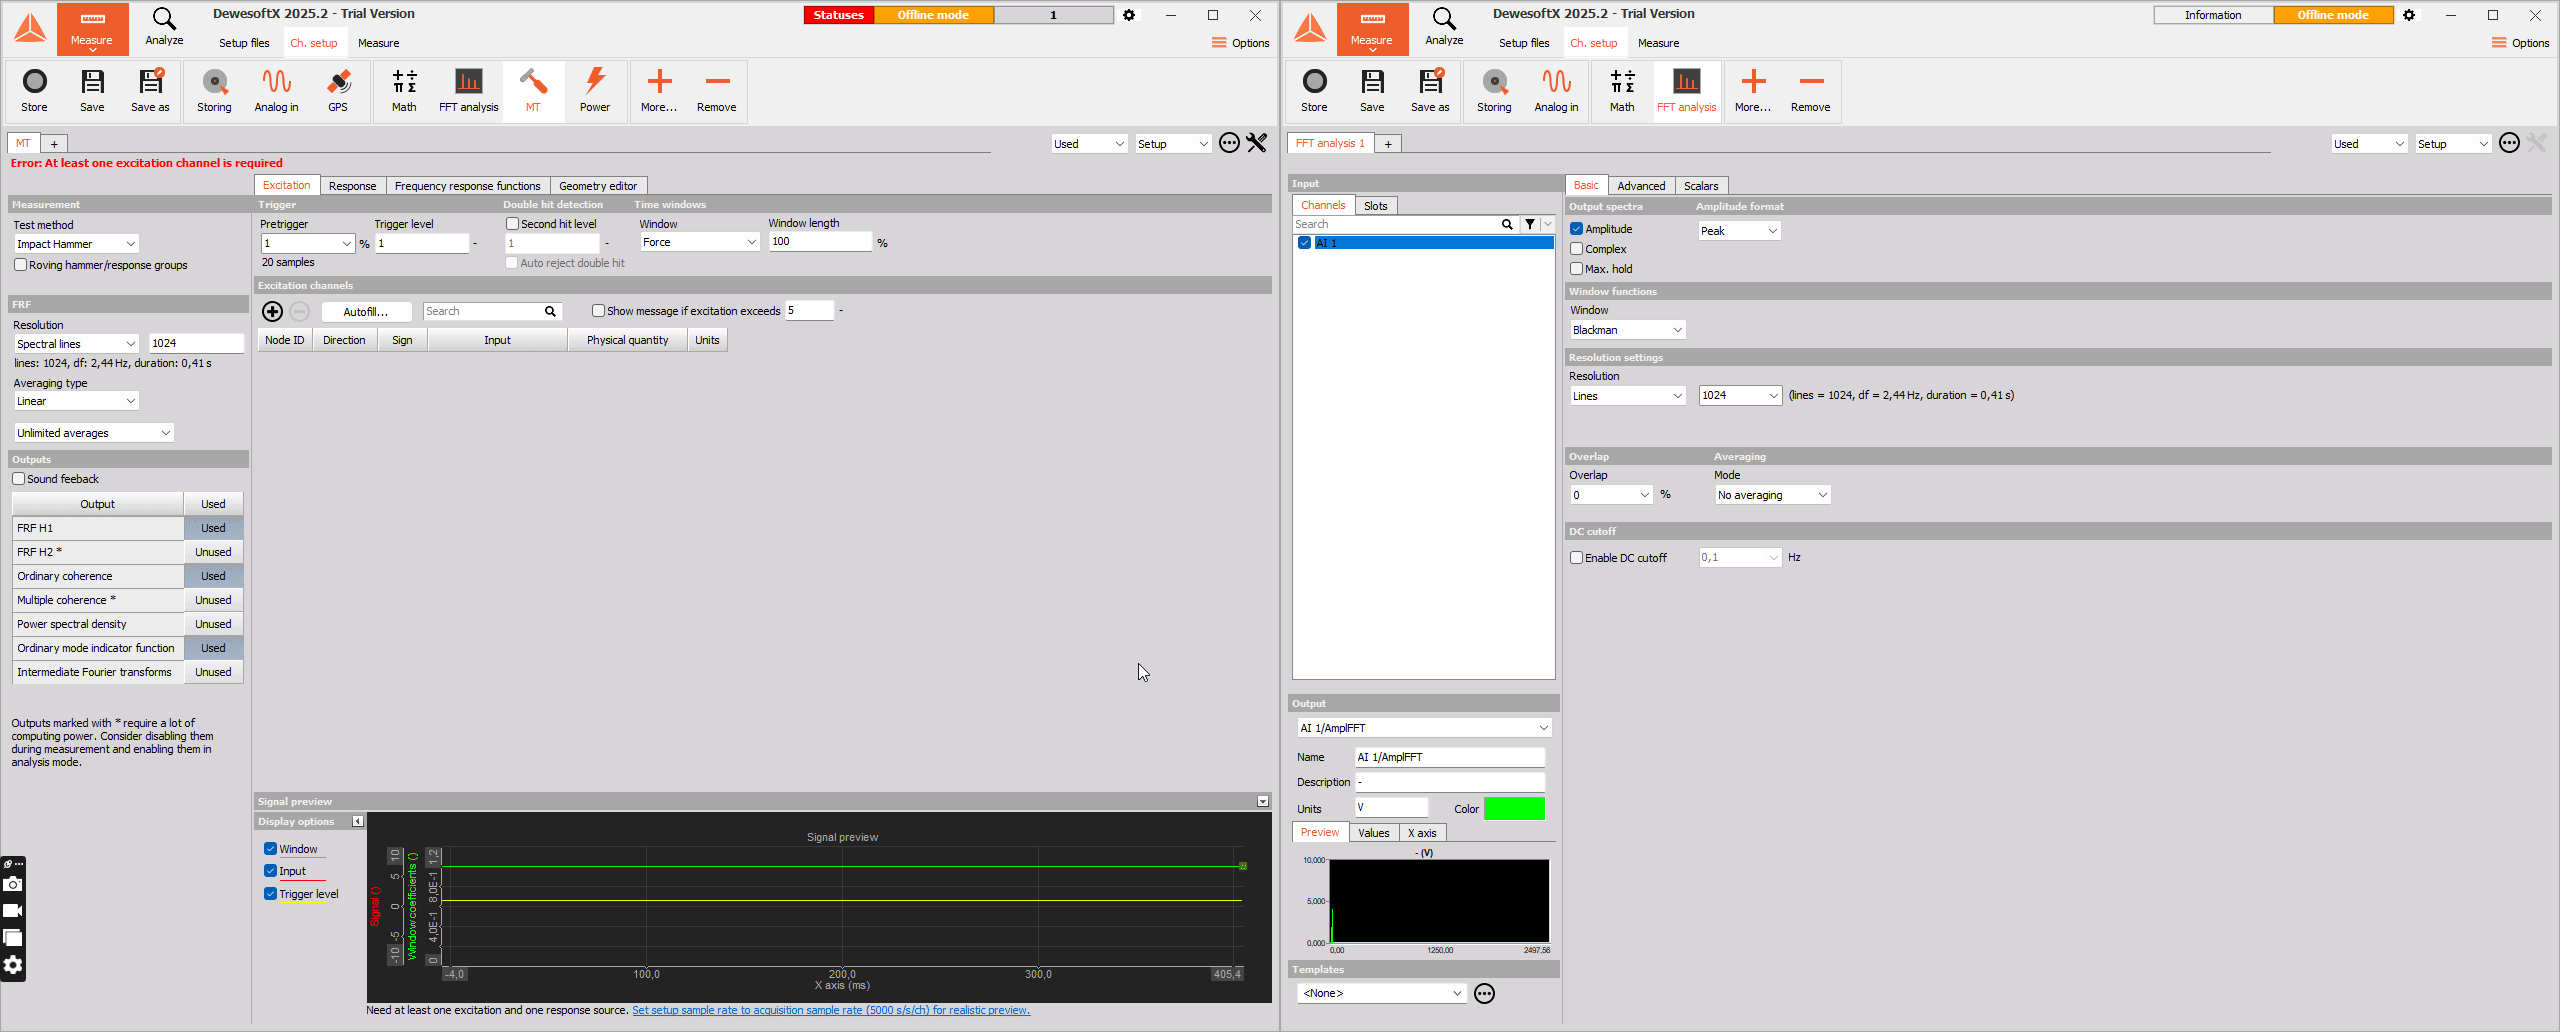This screenshot has height=1032, width=2560.
Task: Click the Trigger level input field
Action: coord(422,243)
